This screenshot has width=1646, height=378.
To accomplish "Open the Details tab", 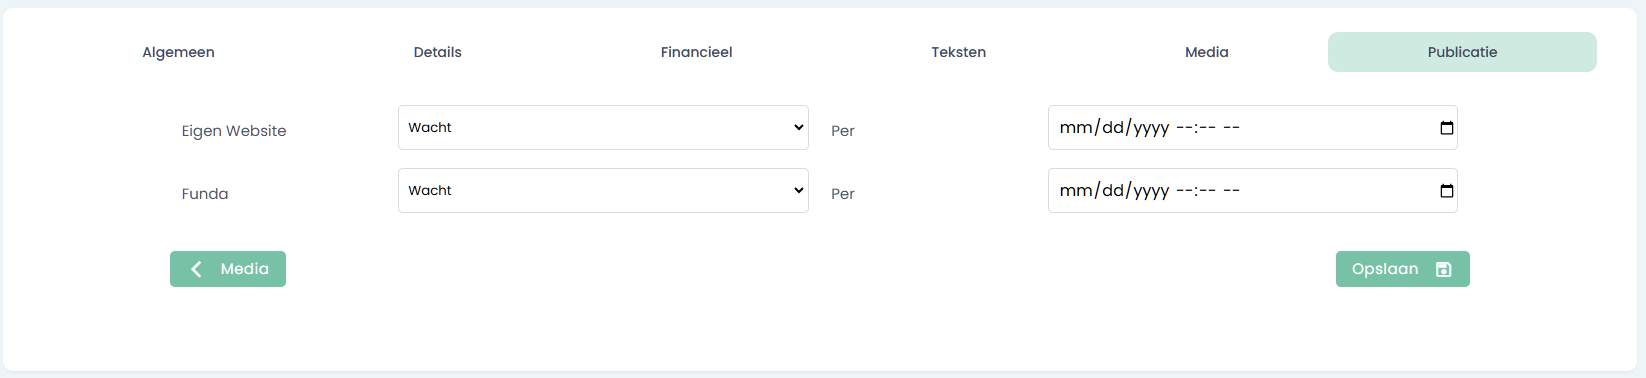I will tap(438, 52).
